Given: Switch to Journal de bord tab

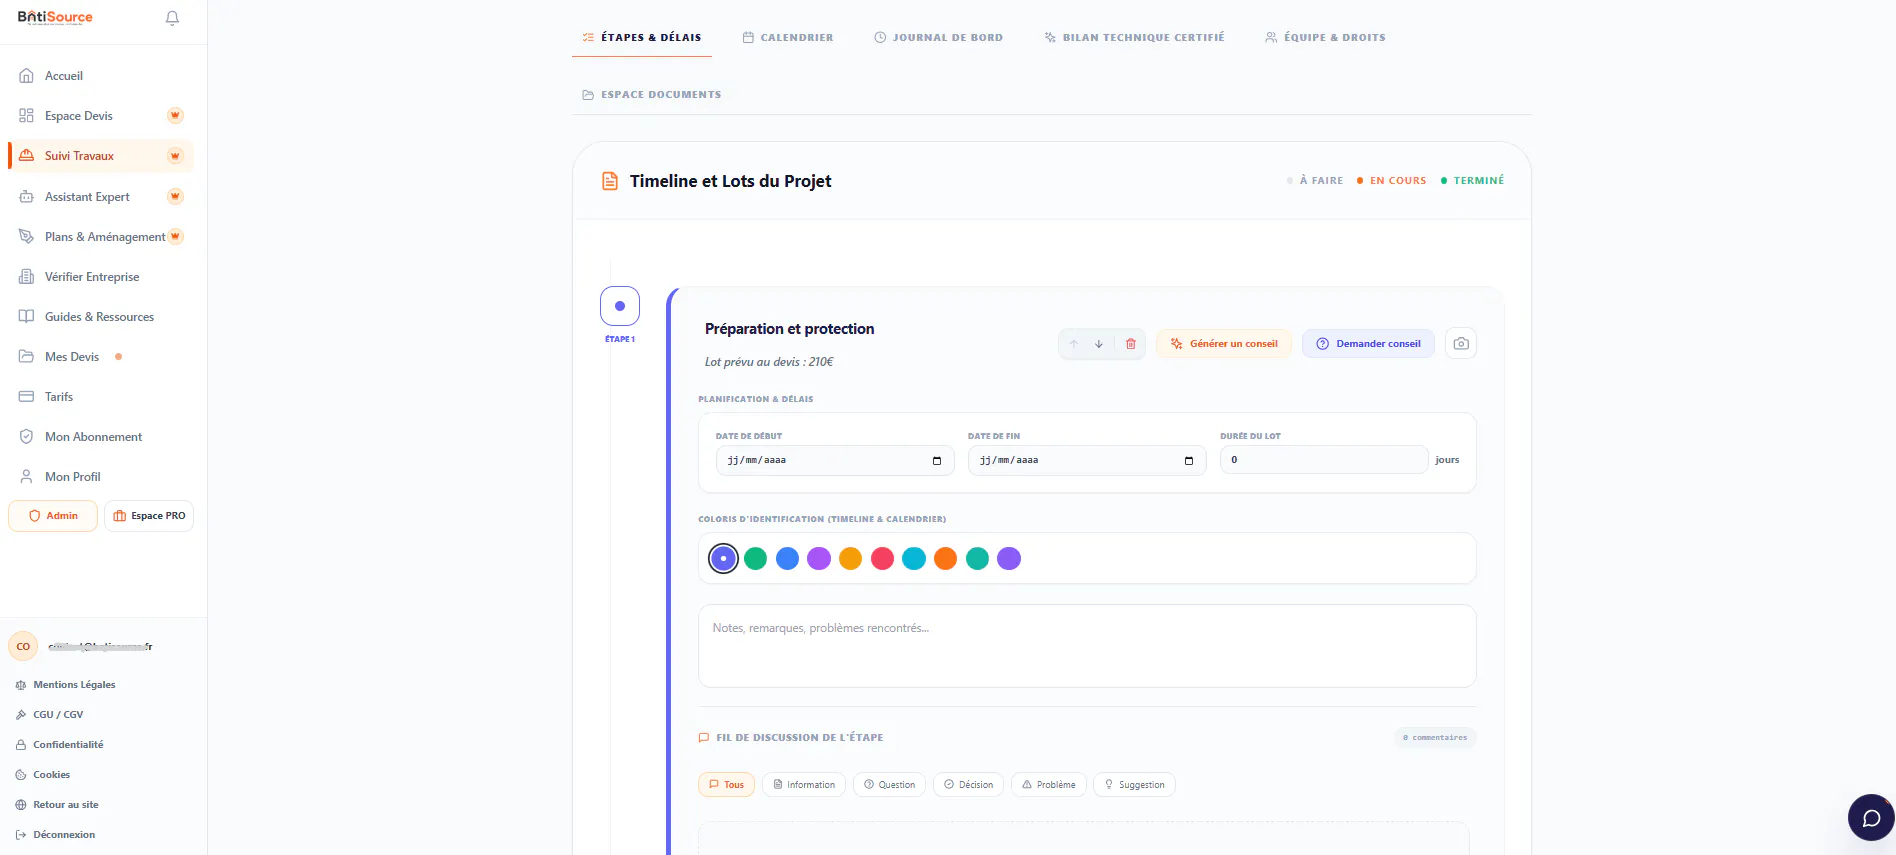Looking at the screenshot, I should click(x=939, y=38).
